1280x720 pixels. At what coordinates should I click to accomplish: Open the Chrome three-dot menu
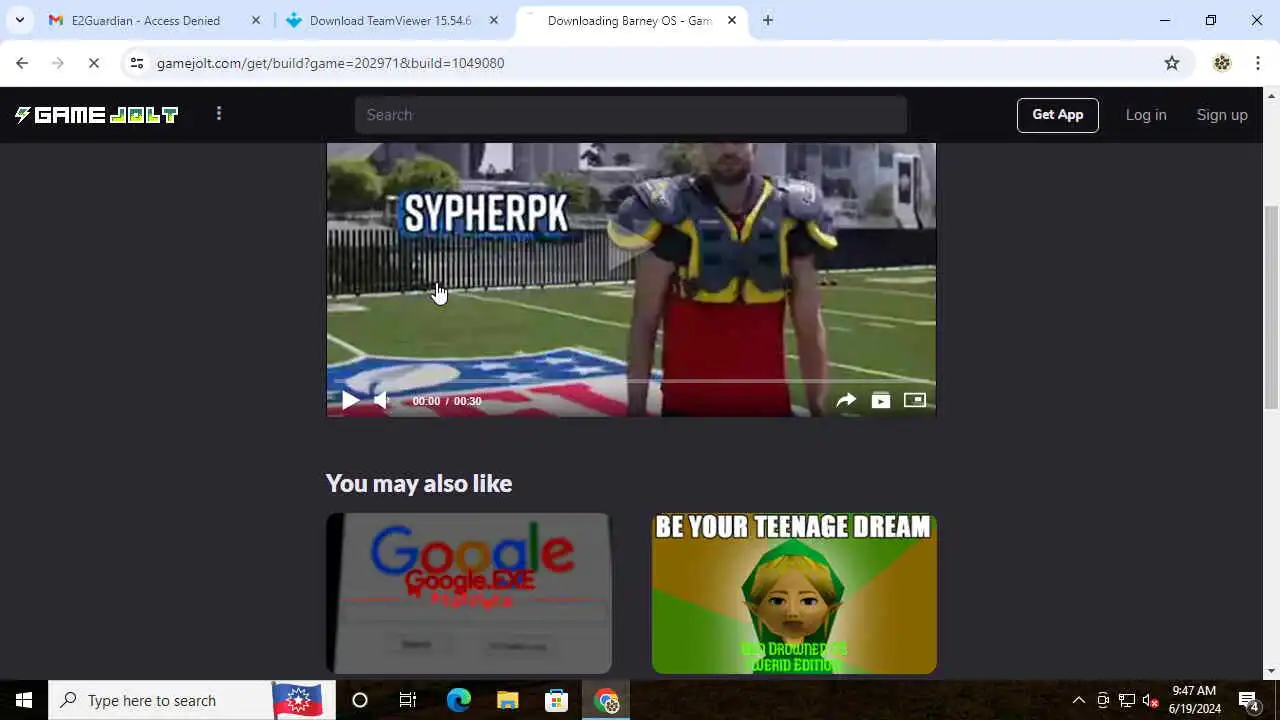pyautogui.click(x=1258, y=63)
